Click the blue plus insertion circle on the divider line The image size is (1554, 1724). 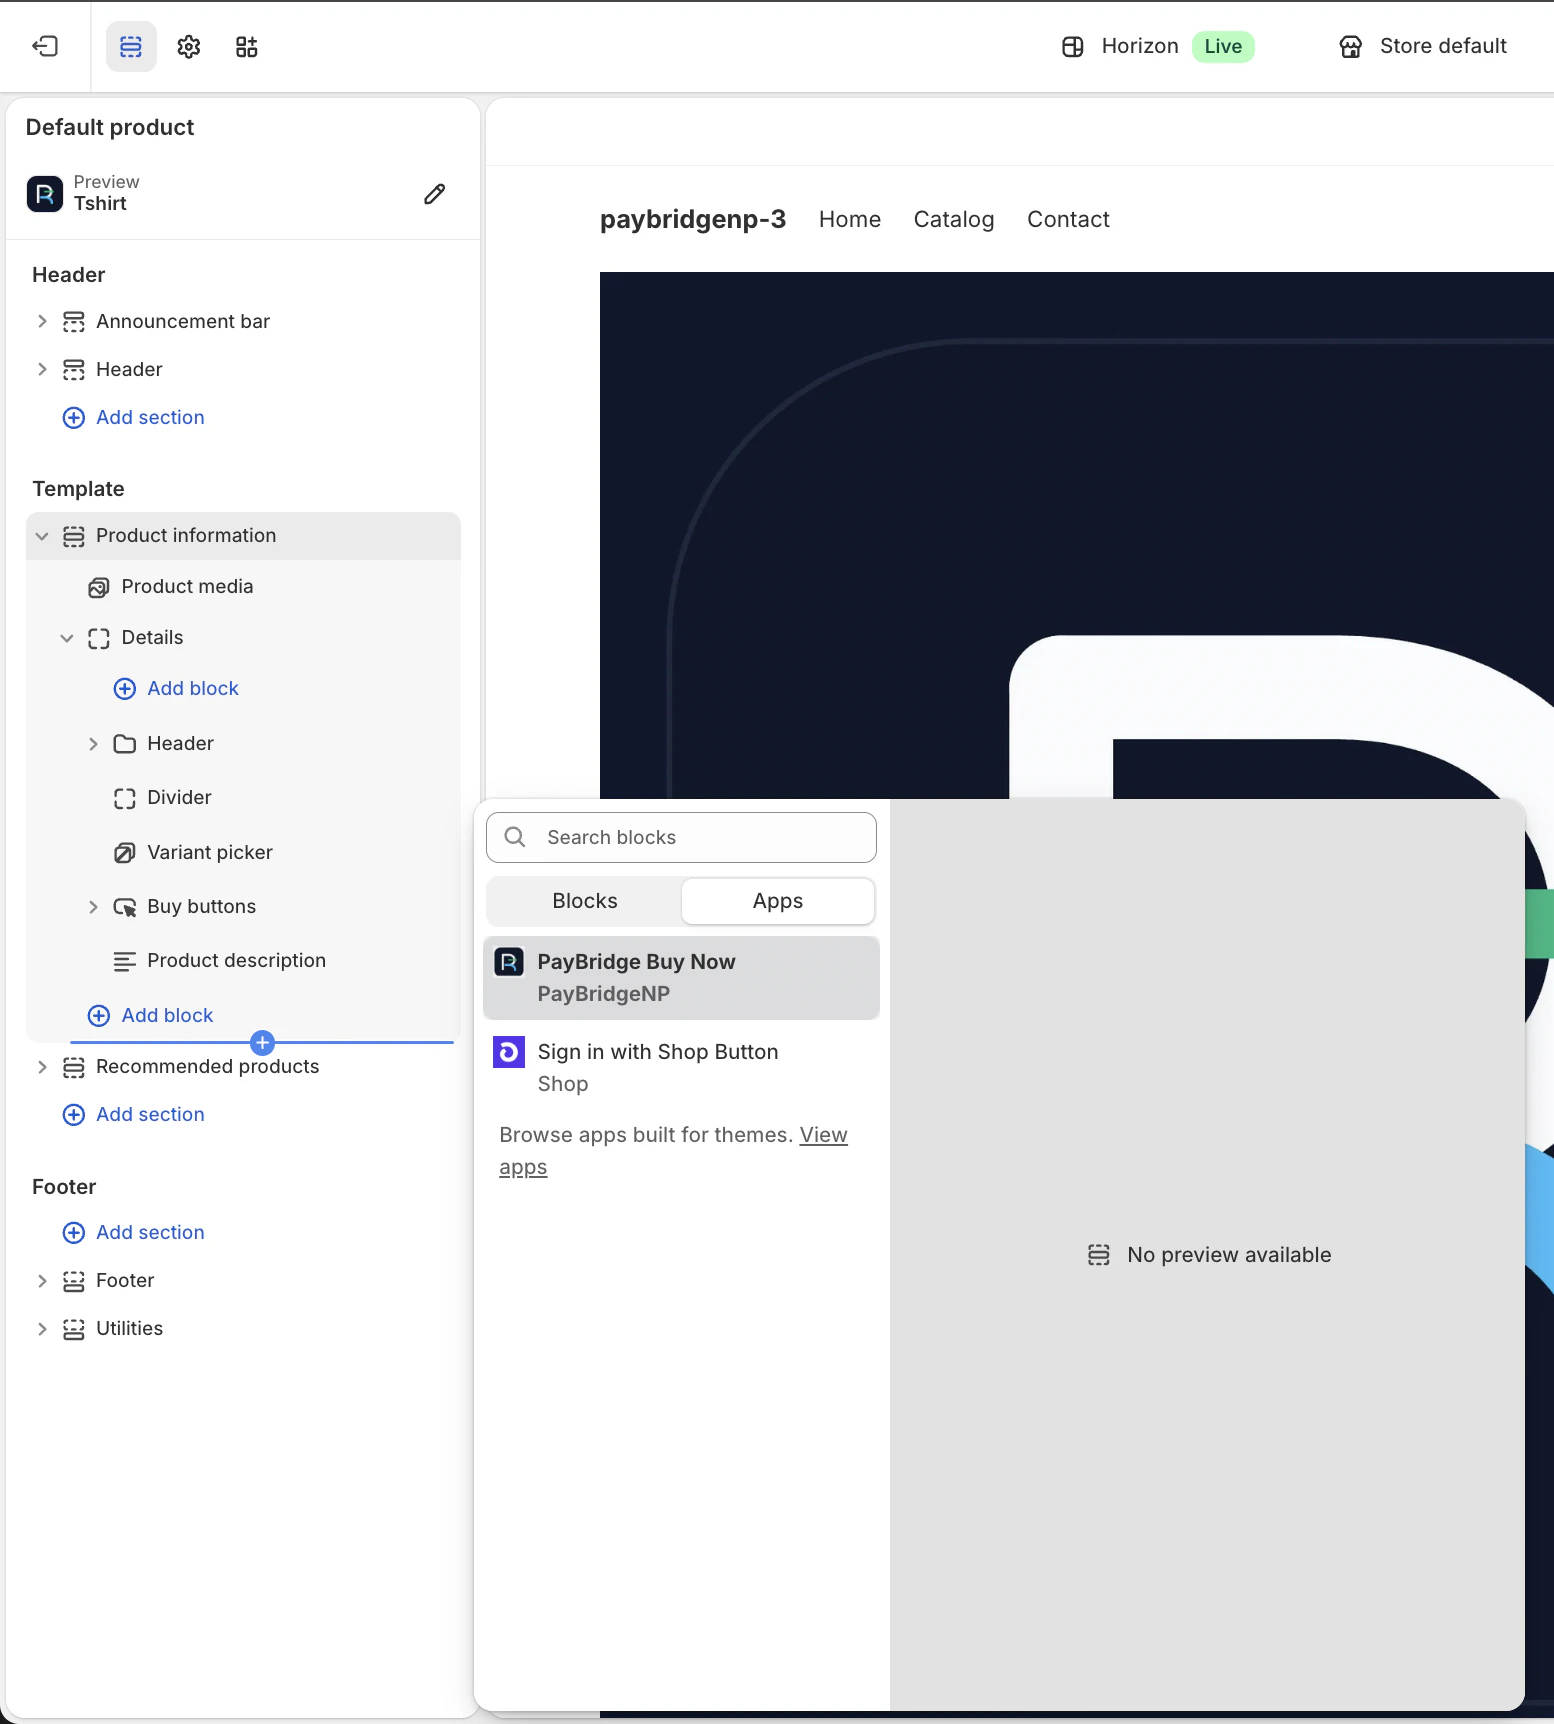pyautogui.click(x=263, y=1043)
